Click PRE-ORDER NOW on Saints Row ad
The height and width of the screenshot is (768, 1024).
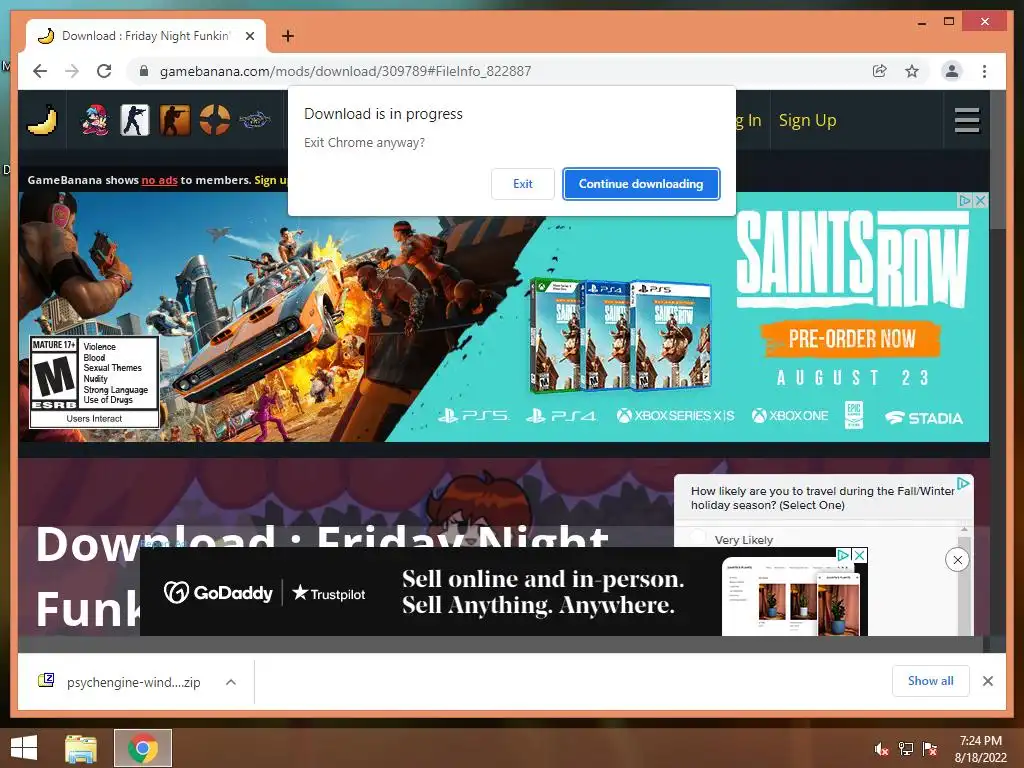coord(851,339)
